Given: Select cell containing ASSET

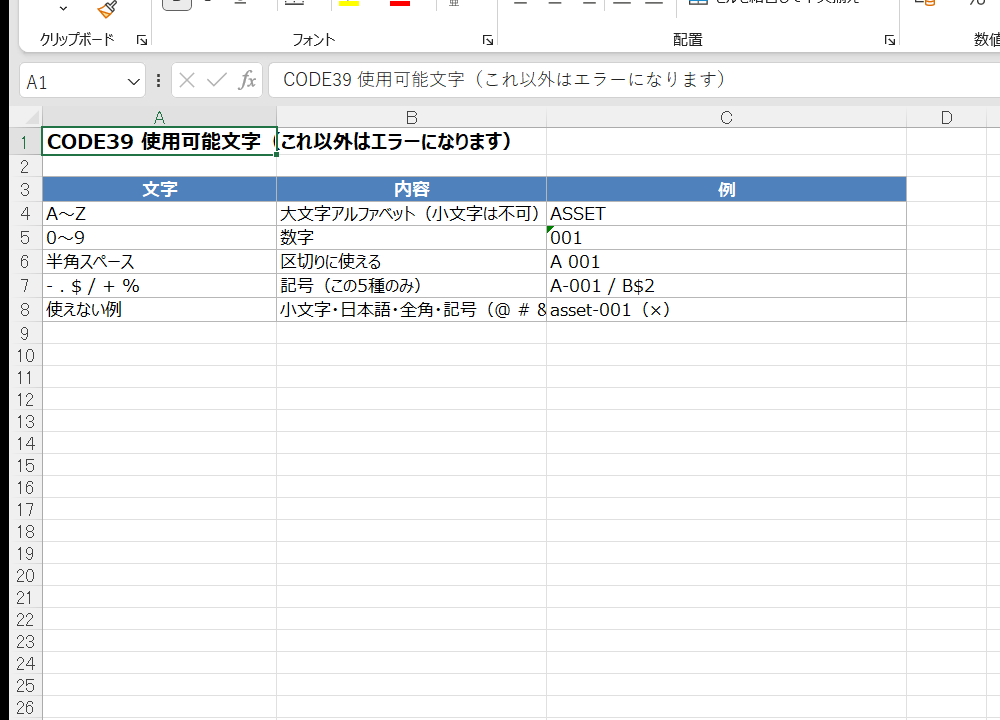Looking at the screenshot, I should pos(726,214).
